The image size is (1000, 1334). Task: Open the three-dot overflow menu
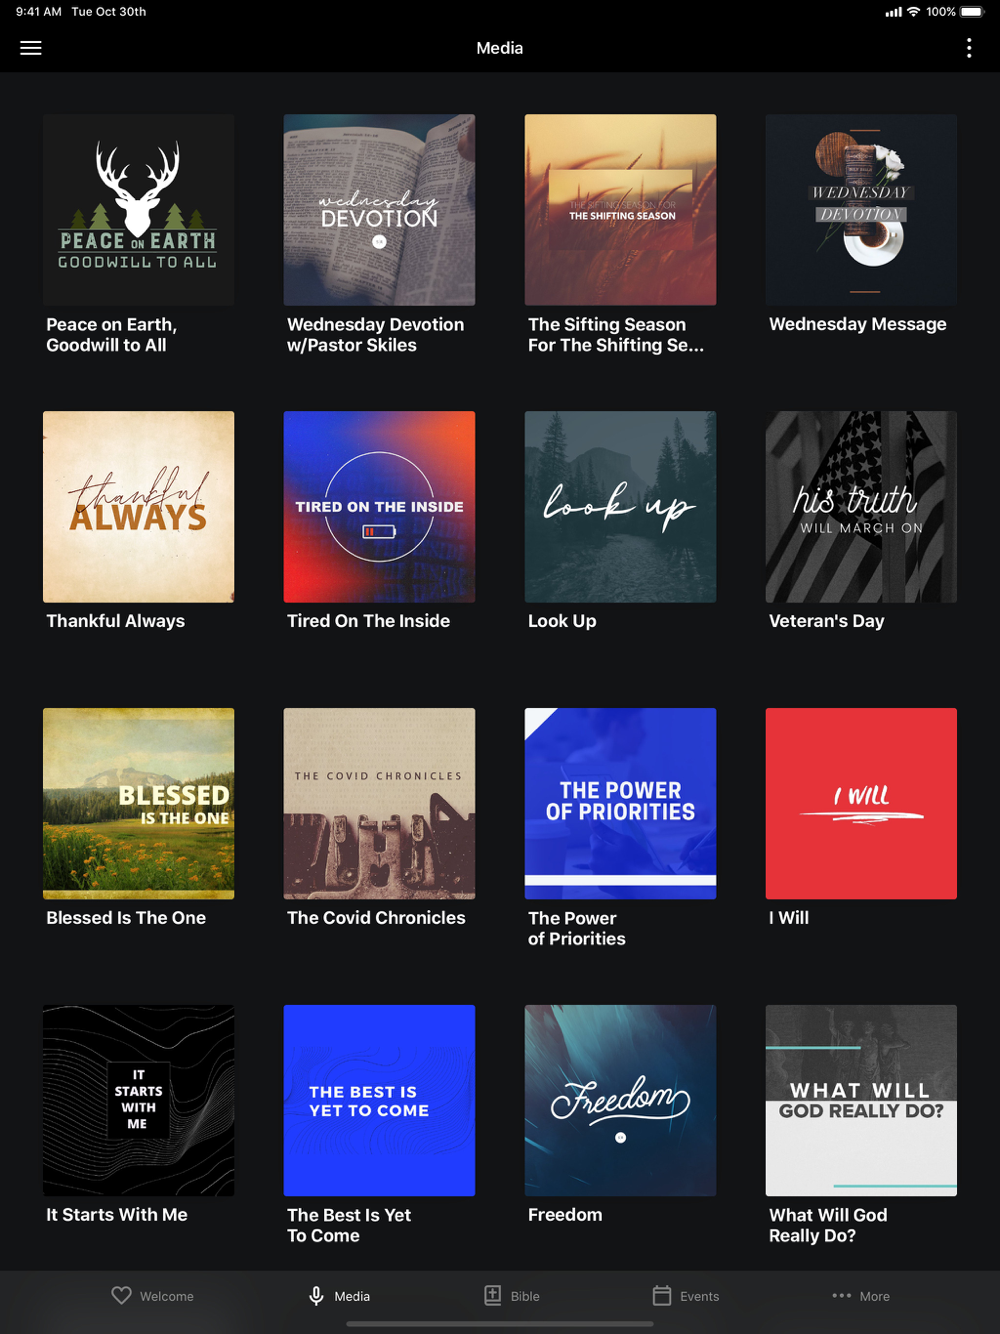click(969, 48)
